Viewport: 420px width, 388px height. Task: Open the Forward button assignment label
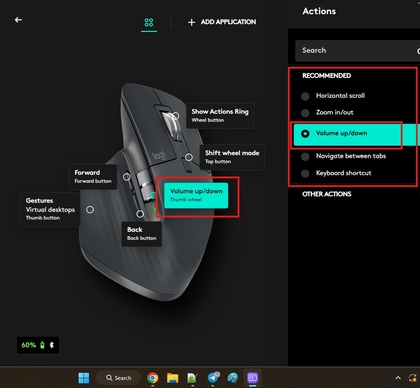click(93, 176)
